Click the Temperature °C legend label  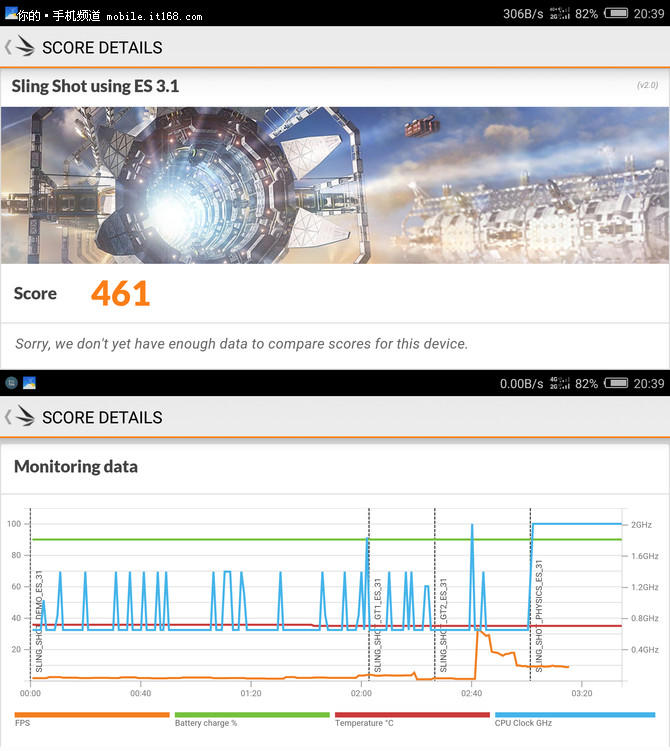[364, 723]
